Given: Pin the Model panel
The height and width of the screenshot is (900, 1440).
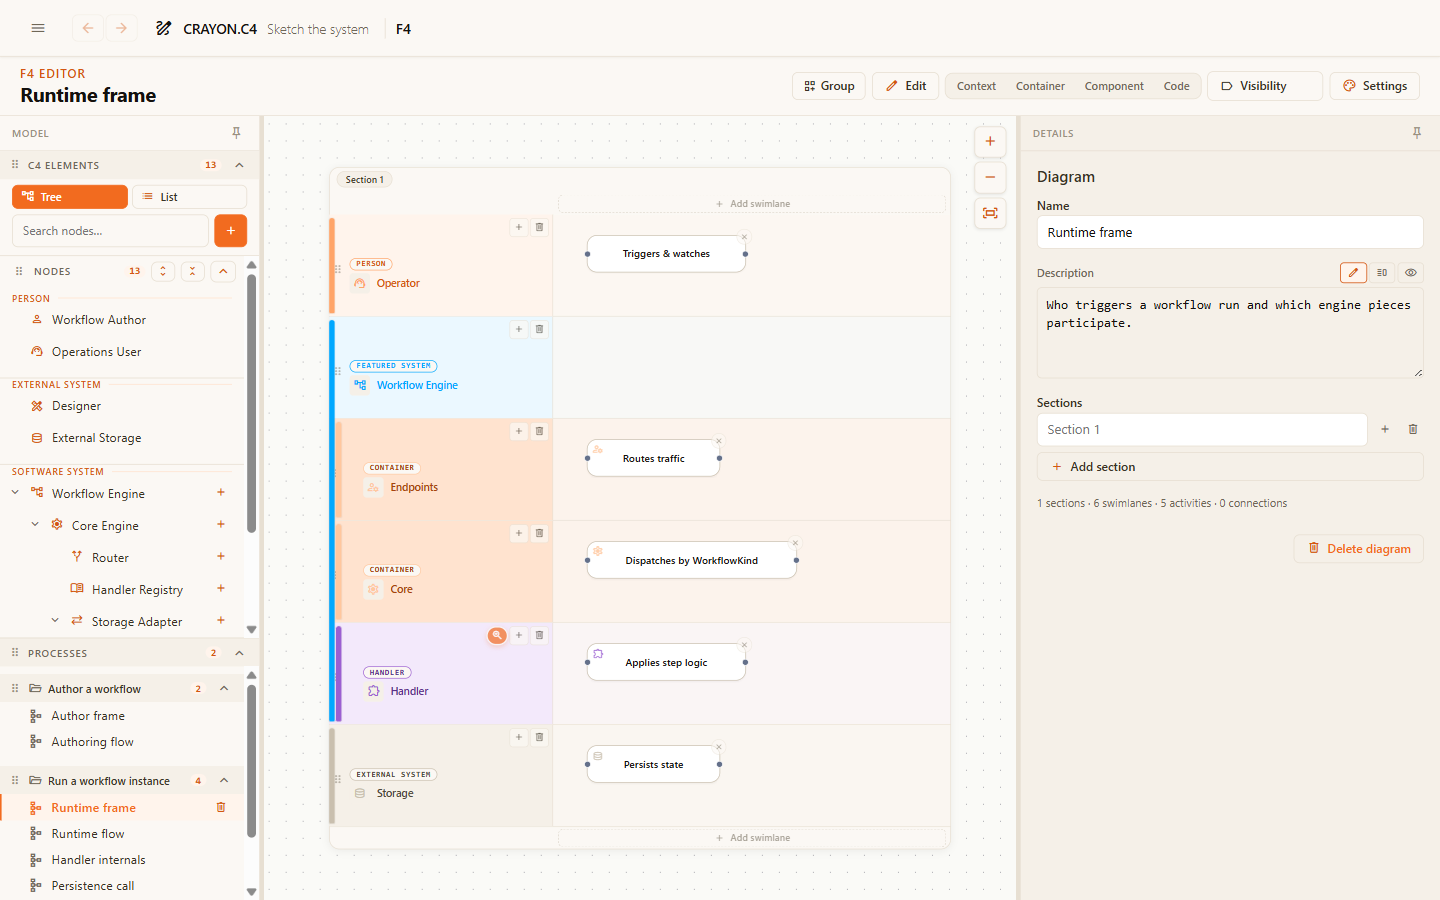Looking at the screenshot, I should 236,133.
